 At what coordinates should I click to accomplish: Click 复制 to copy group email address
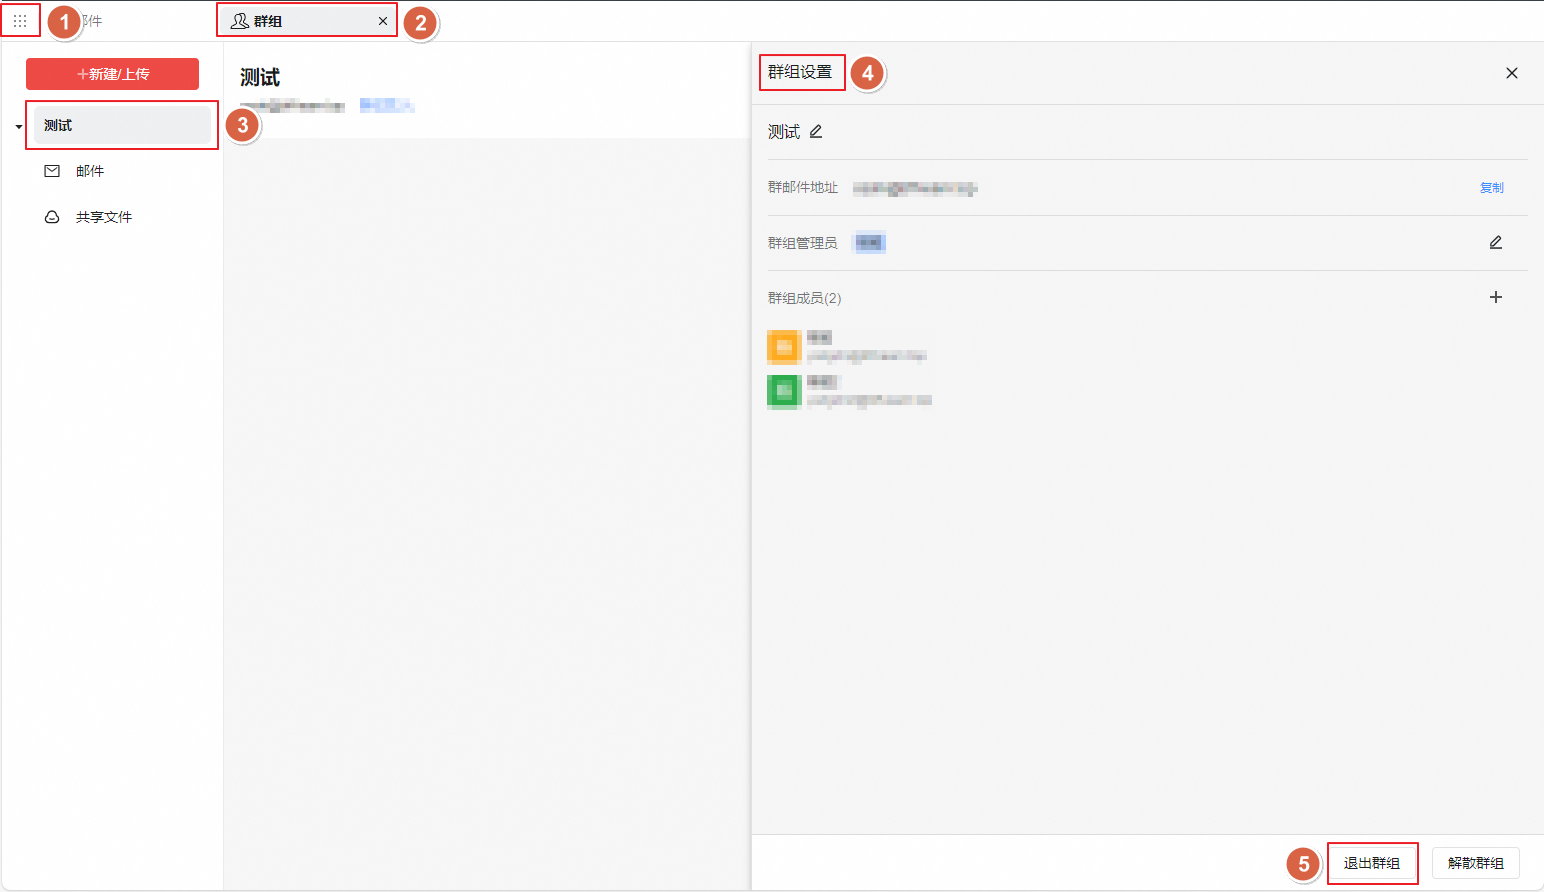coord(1491,188)
